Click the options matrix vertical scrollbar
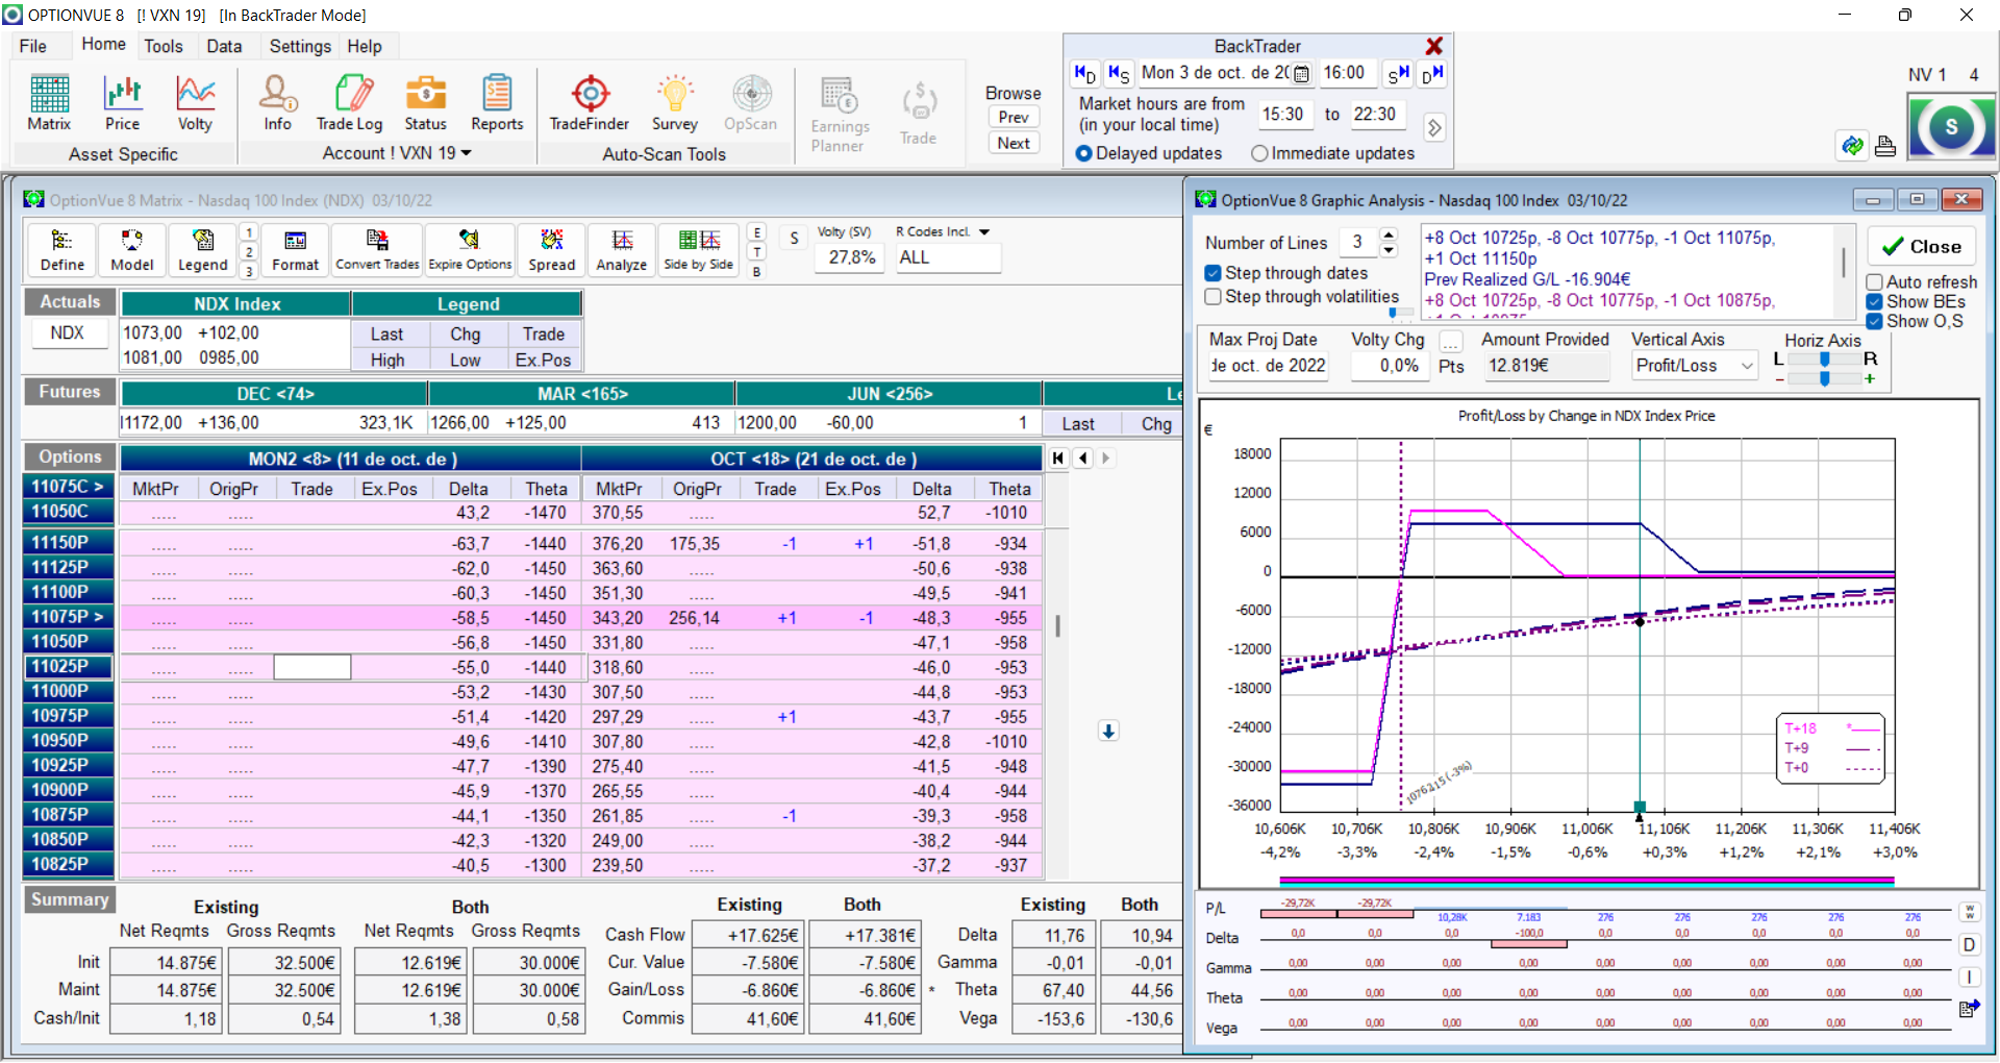 pos(1057,625)
